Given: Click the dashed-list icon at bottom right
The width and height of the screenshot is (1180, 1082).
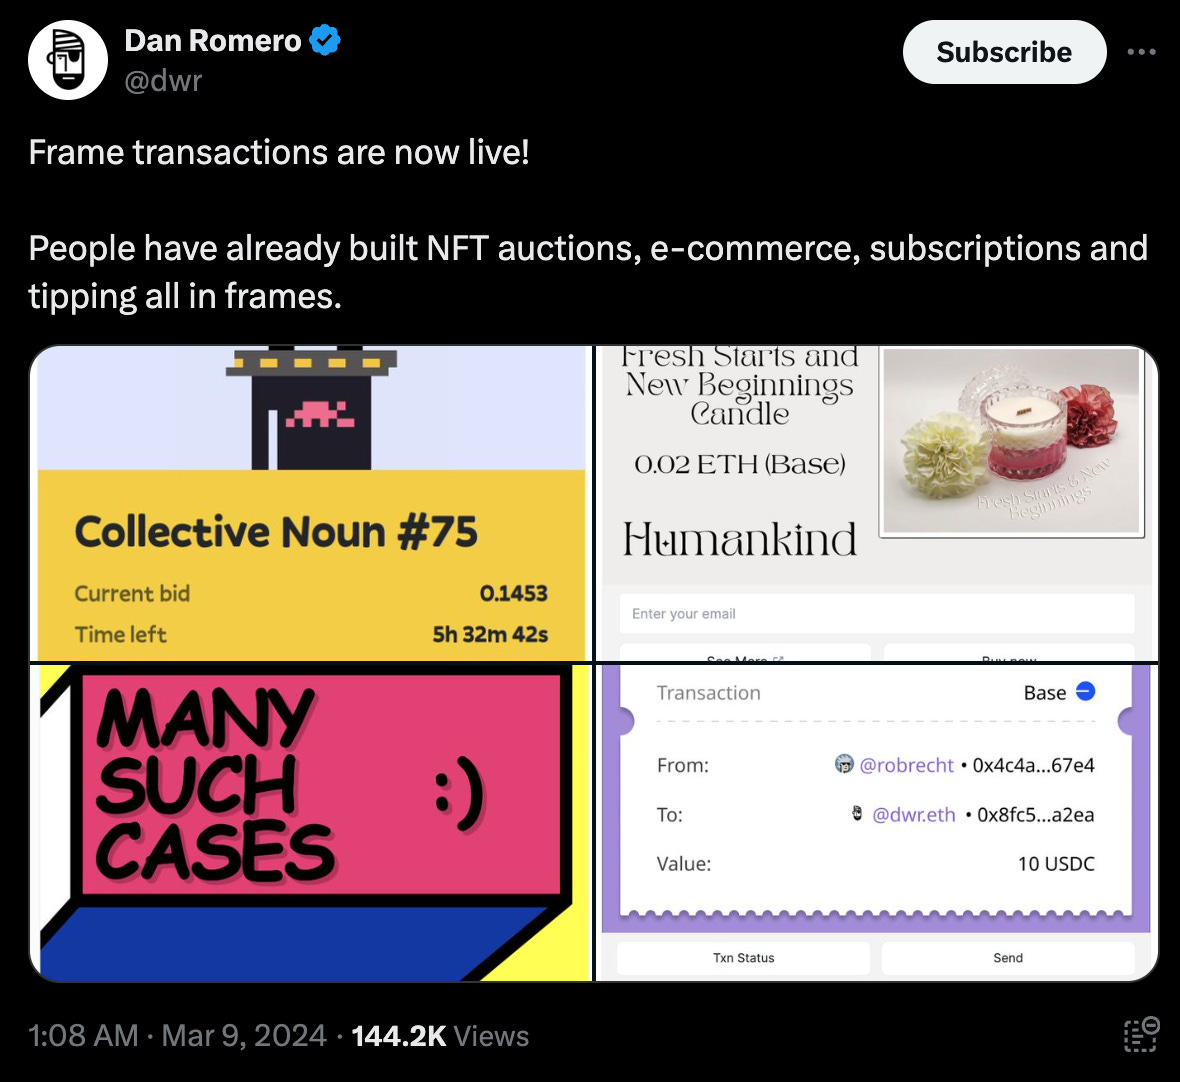Looking at the screenshot, I should click(x=1140, y=1035).
